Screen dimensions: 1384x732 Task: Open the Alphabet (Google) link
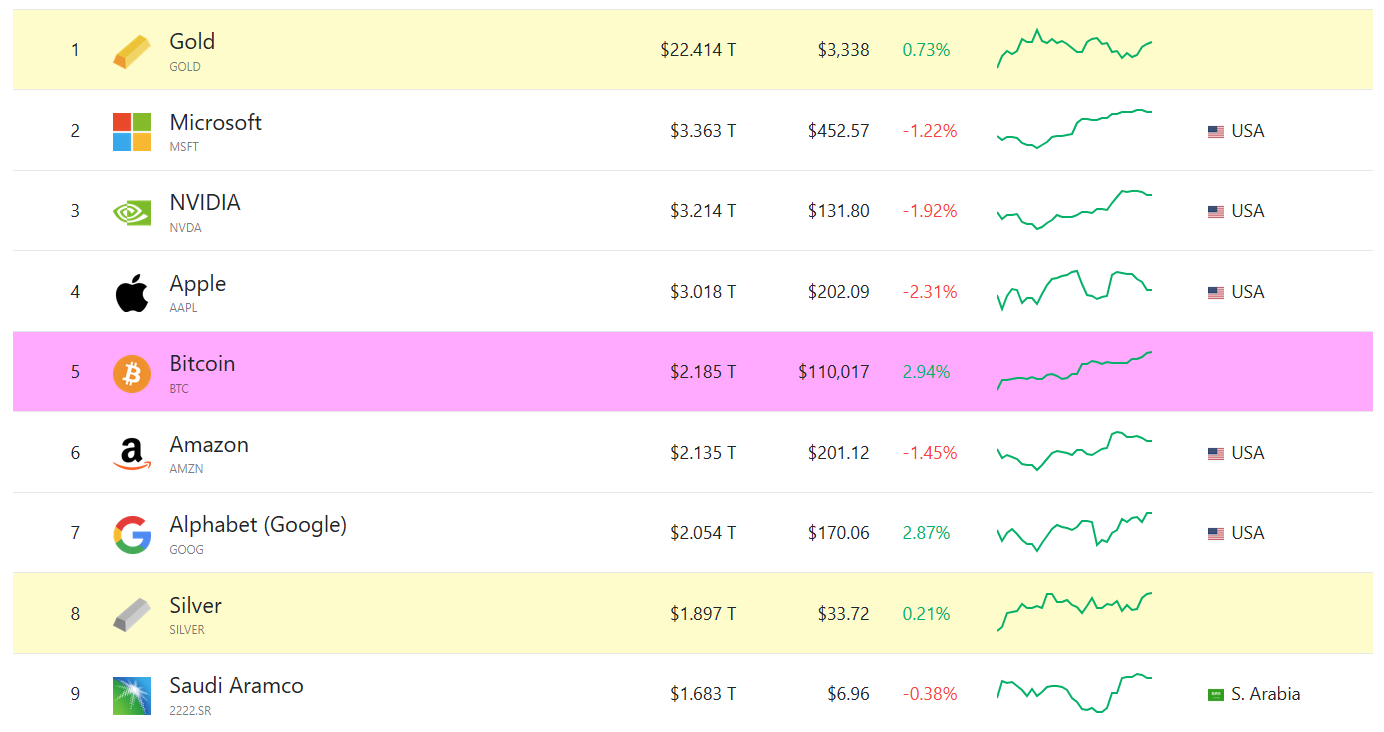(258, 525)
